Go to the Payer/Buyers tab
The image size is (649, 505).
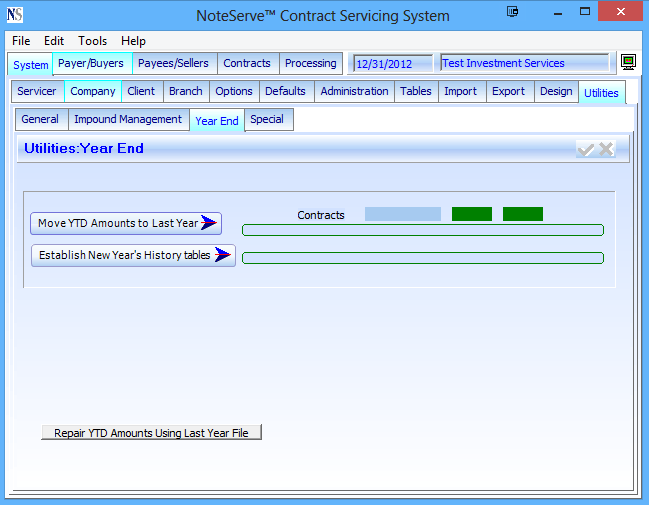[91, 63]
